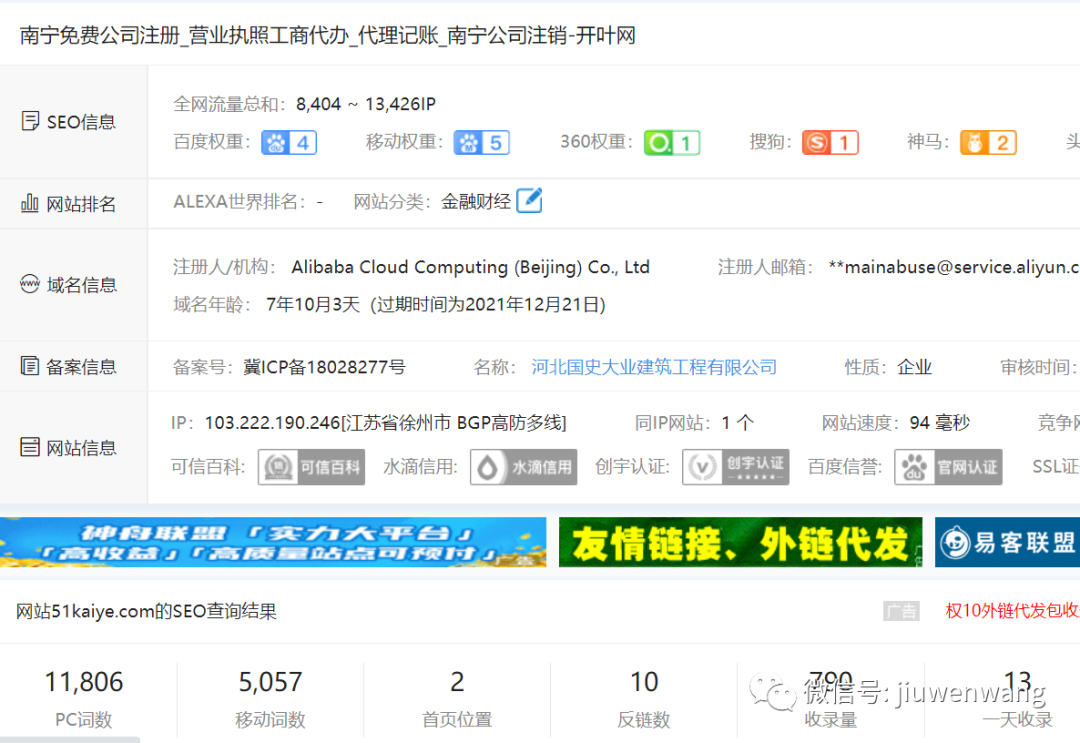Click the 网站51kaiye.com的SEO查询结果 heading
Screen dimensions: 1080x743
[x=146, y=611]
